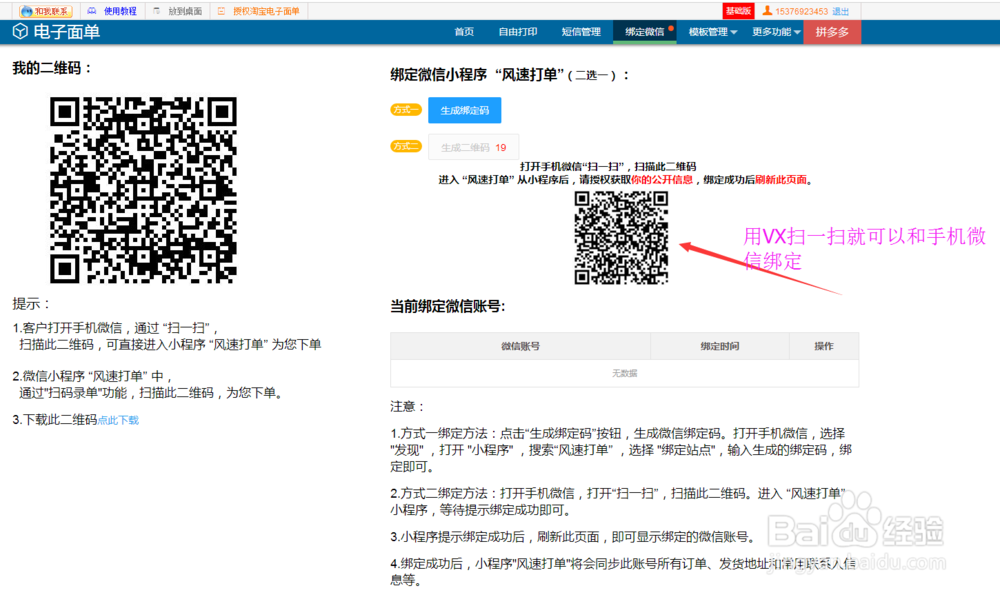This screenshot has width=1000, height=597.
Task: Click the 当前绑定微信账号 heading
Action: (448, 306)
